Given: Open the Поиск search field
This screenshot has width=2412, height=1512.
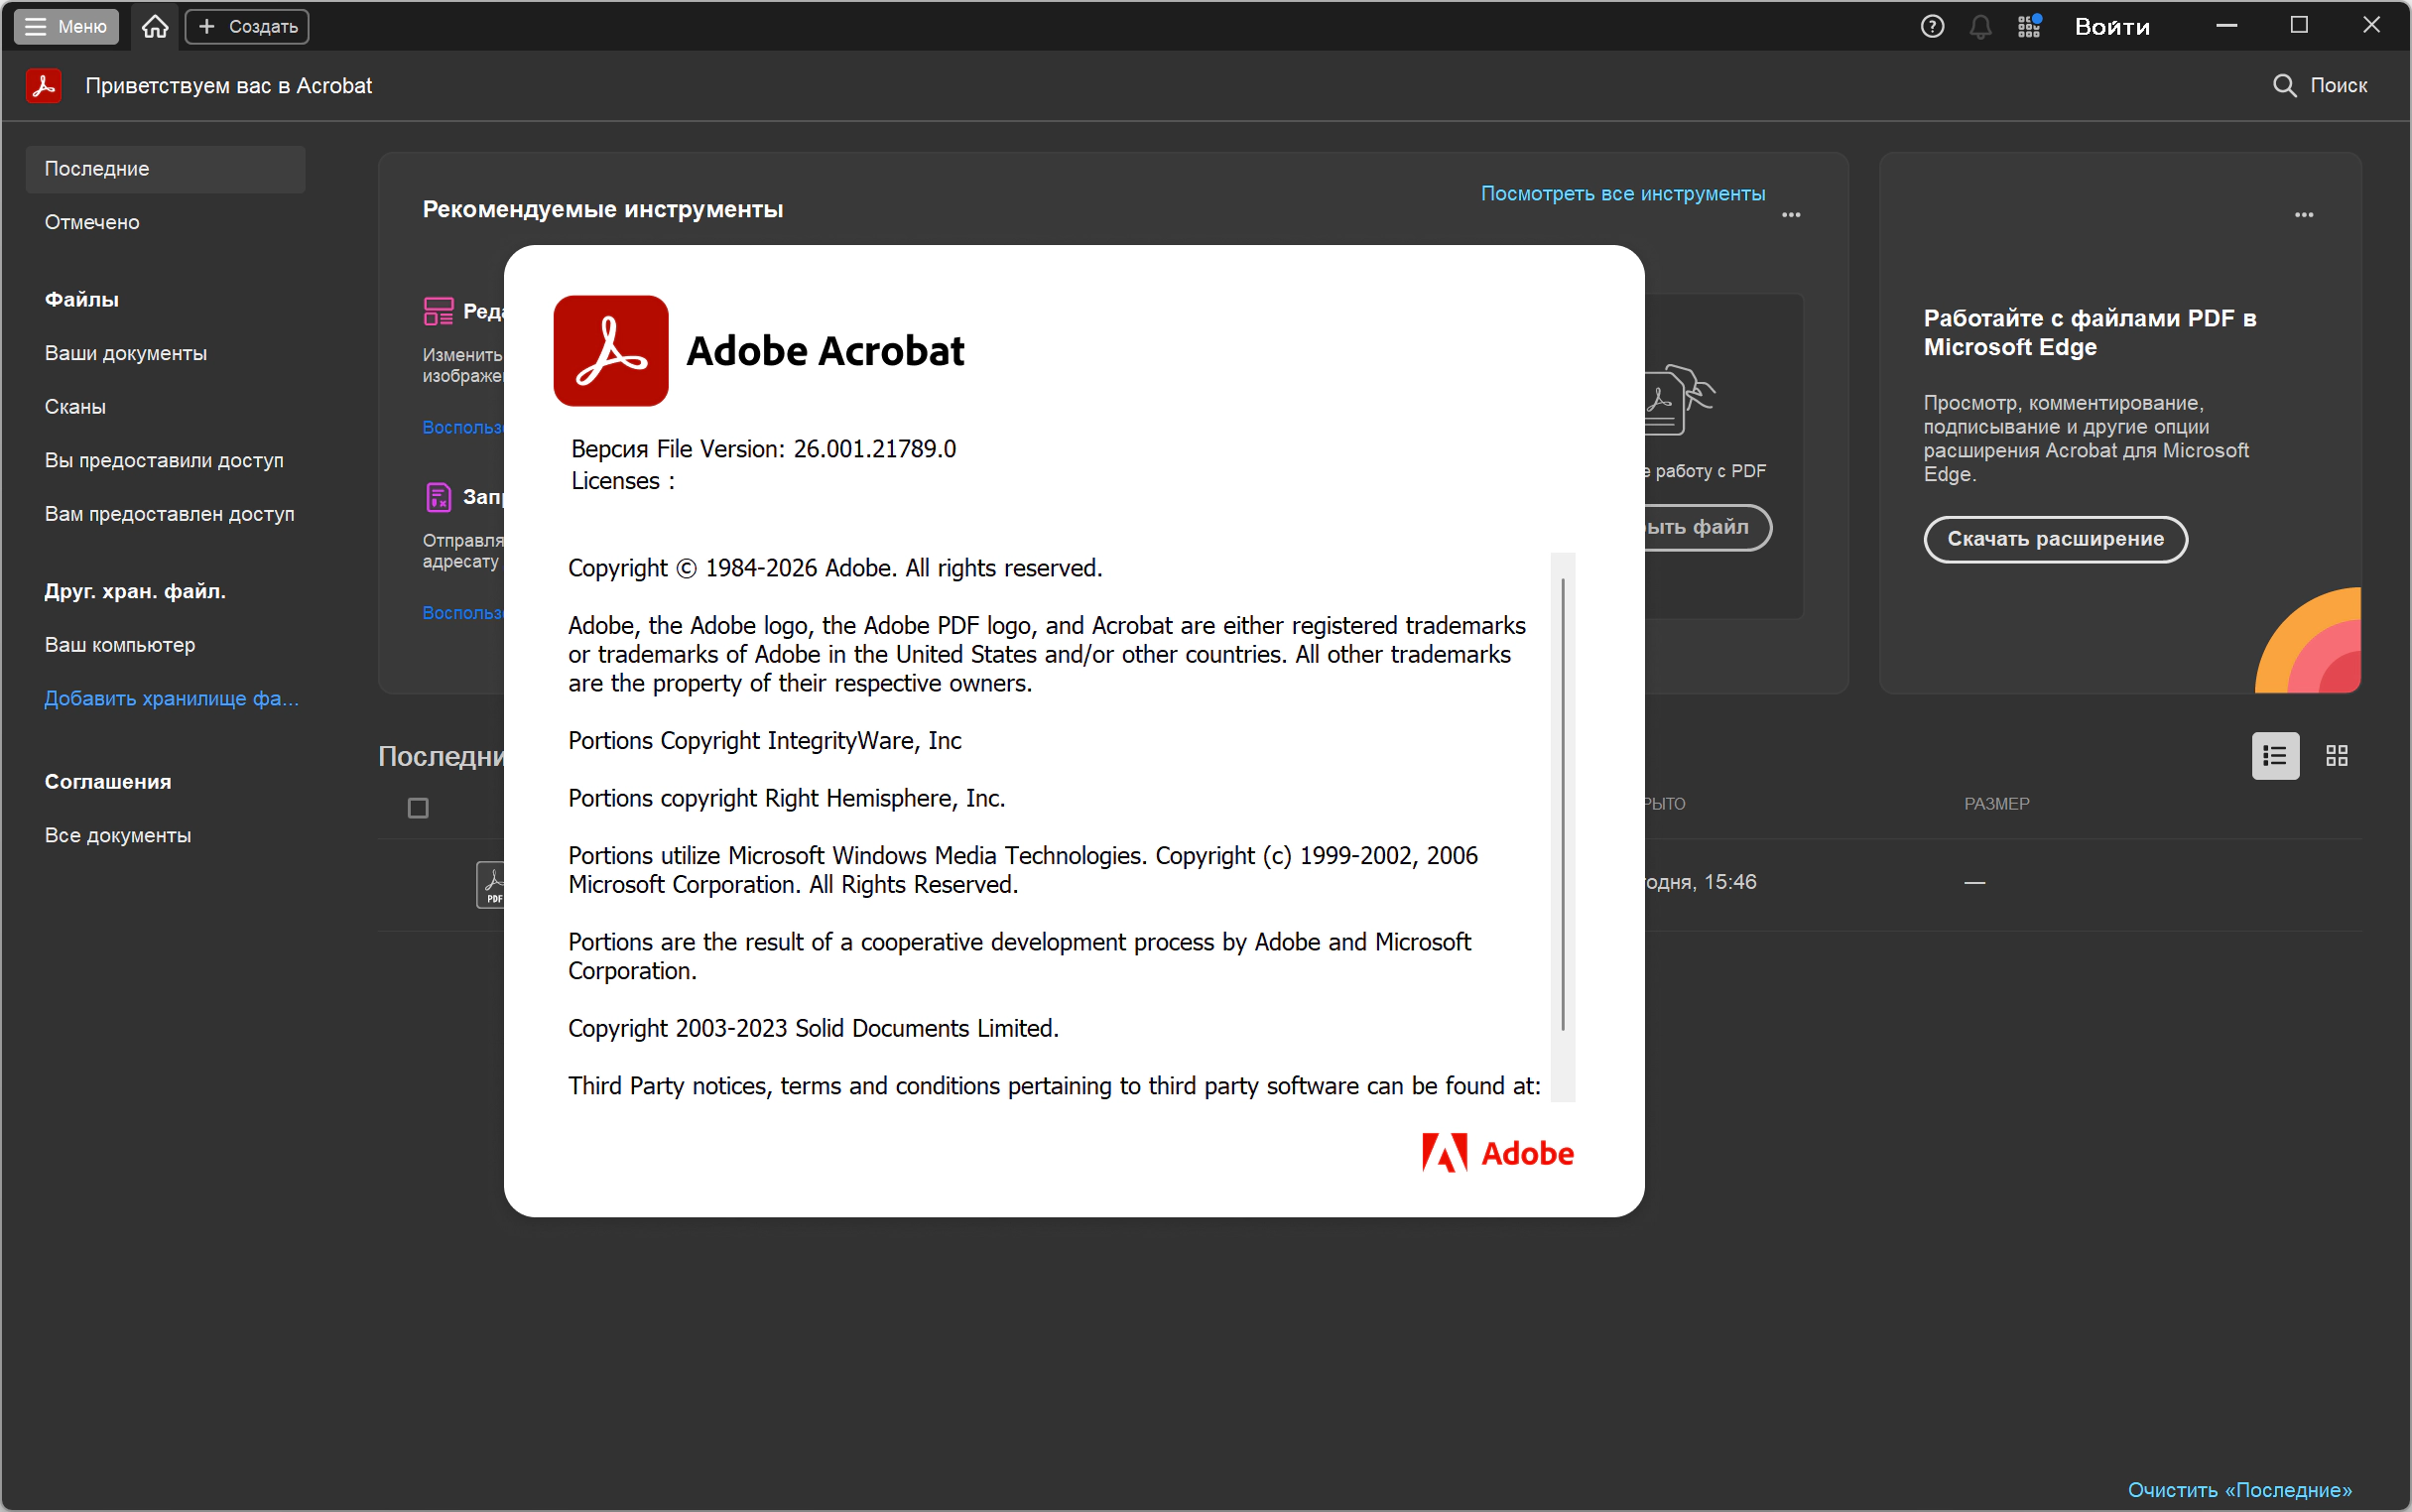Looking at the screenshot, I should coord(2320,86).
